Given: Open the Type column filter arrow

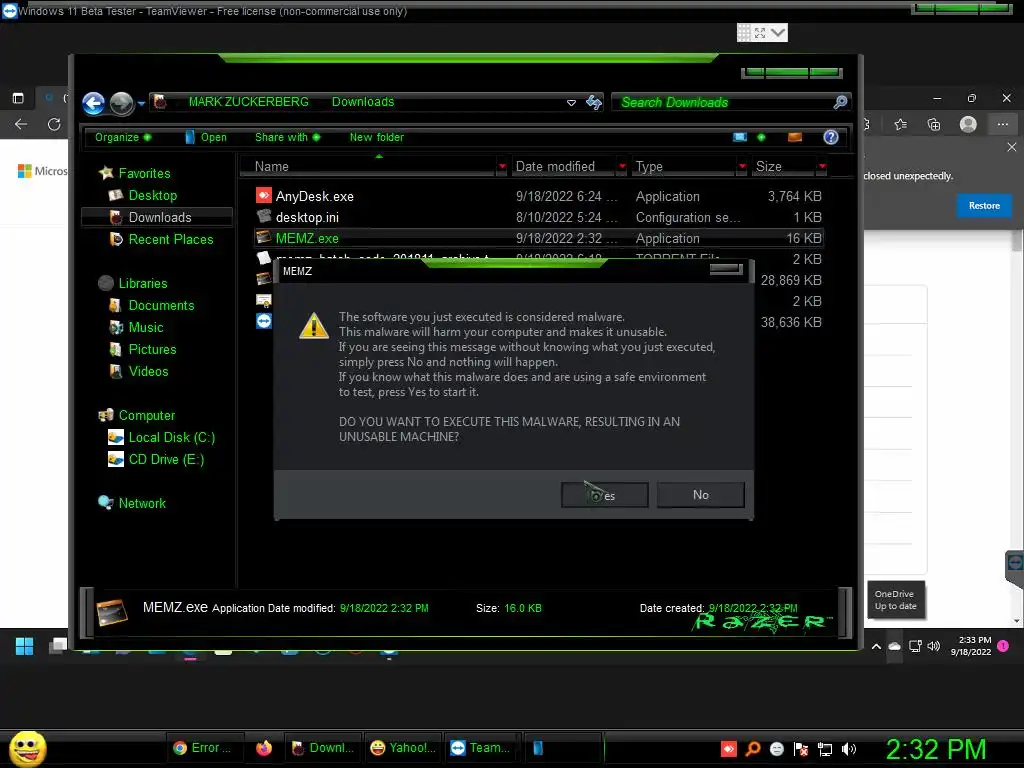Looking at the screenshot, I should pos(742,167).
